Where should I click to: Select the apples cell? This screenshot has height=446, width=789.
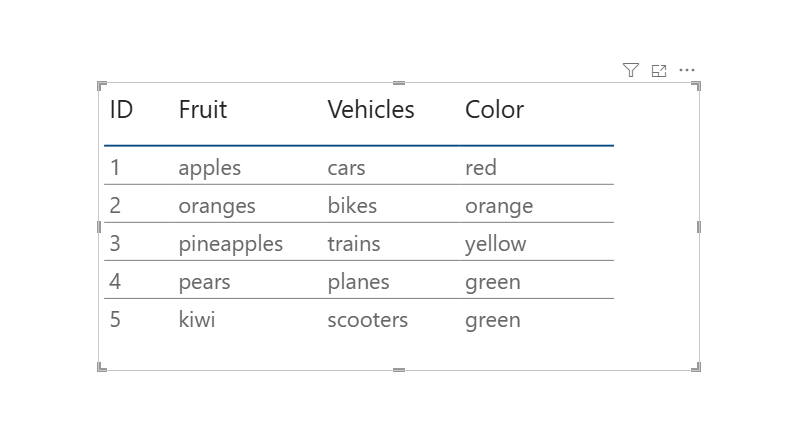210,168
